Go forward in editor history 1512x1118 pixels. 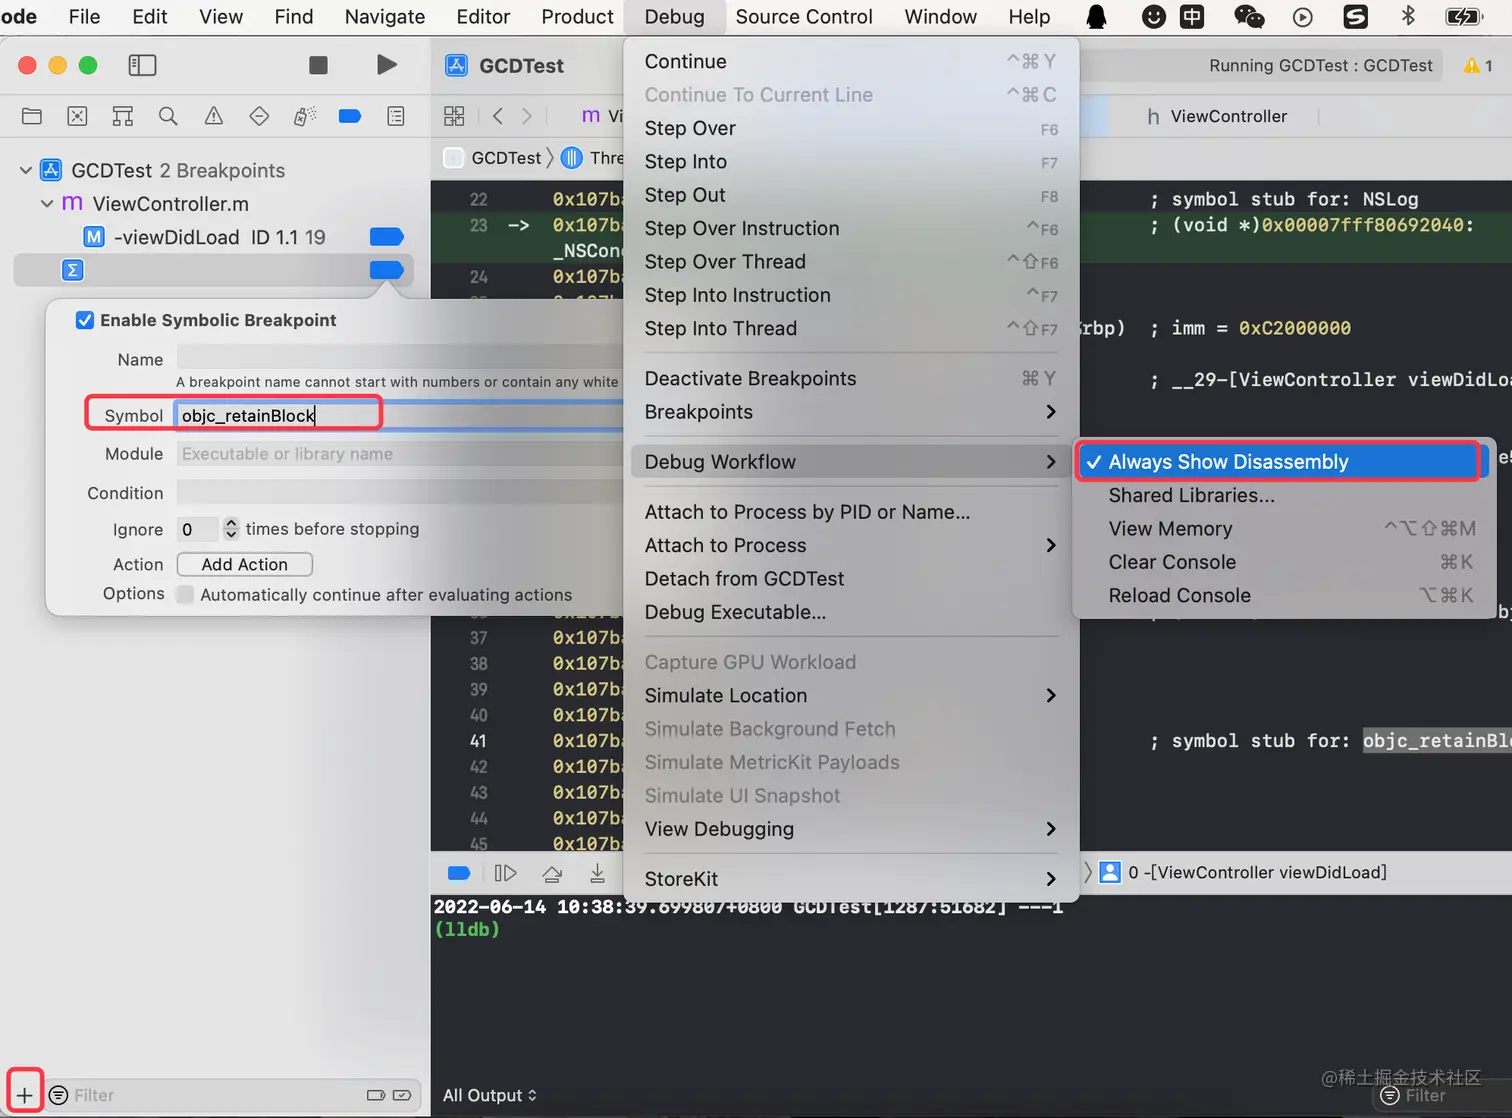(x=527, y=116)
